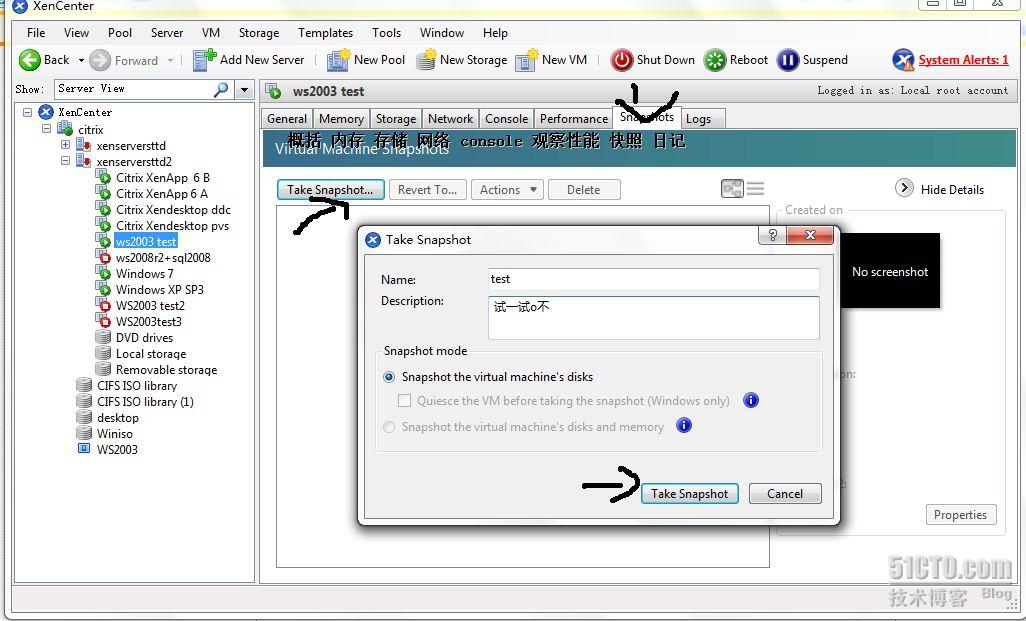Click the New VM icon
The width and height of the screenshot is (1026, 621).
click(x=526, y=60)
